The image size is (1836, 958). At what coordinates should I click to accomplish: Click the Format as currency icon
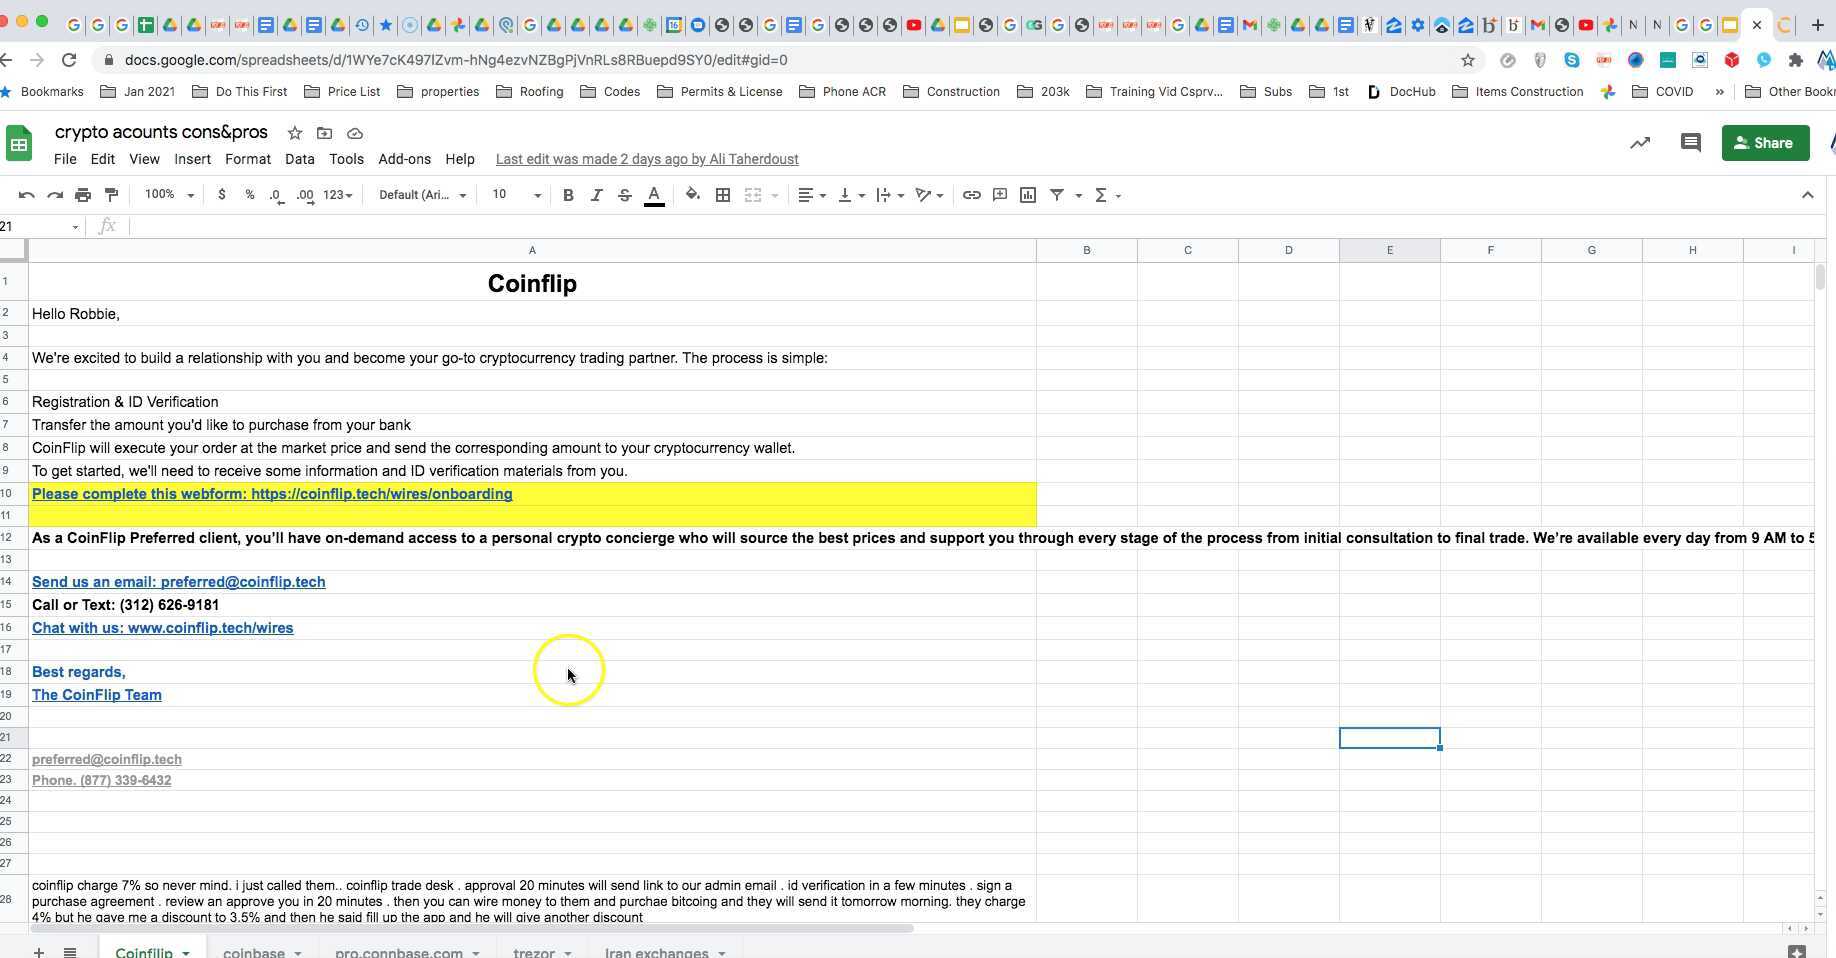point(222,195)
